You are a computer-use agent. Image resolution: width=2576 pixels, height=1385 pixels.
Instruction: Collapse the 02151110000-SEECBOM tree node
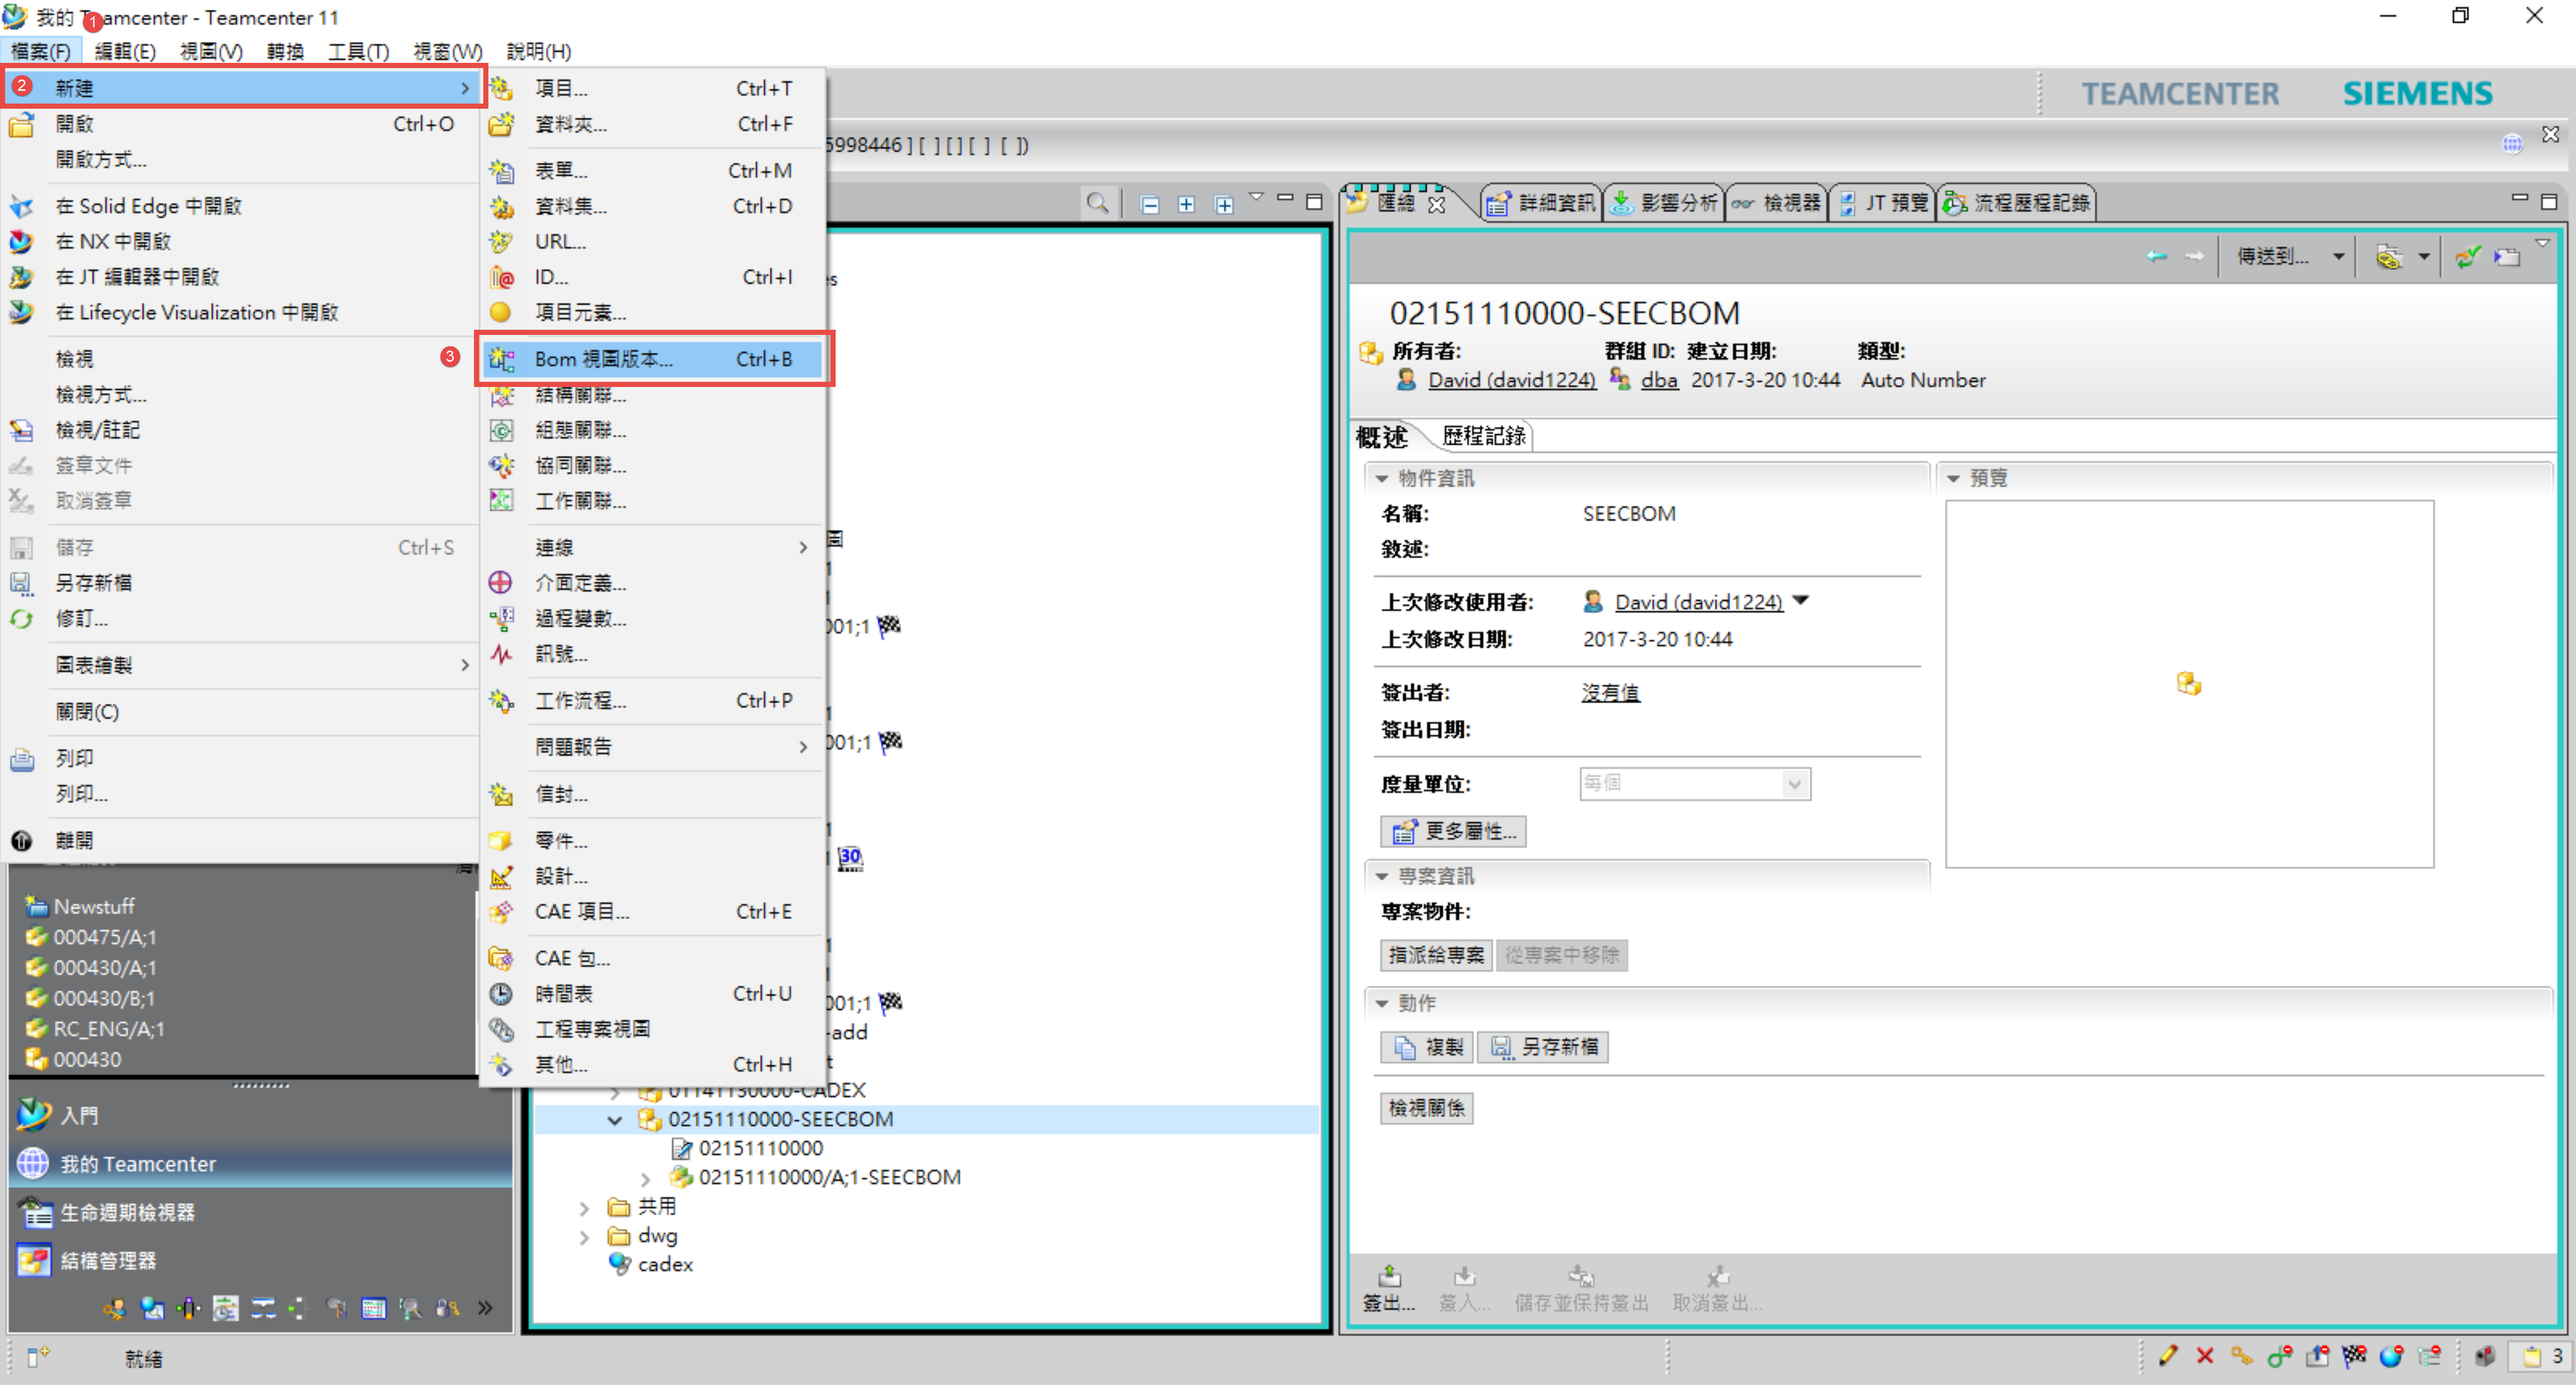point(615,1120)
